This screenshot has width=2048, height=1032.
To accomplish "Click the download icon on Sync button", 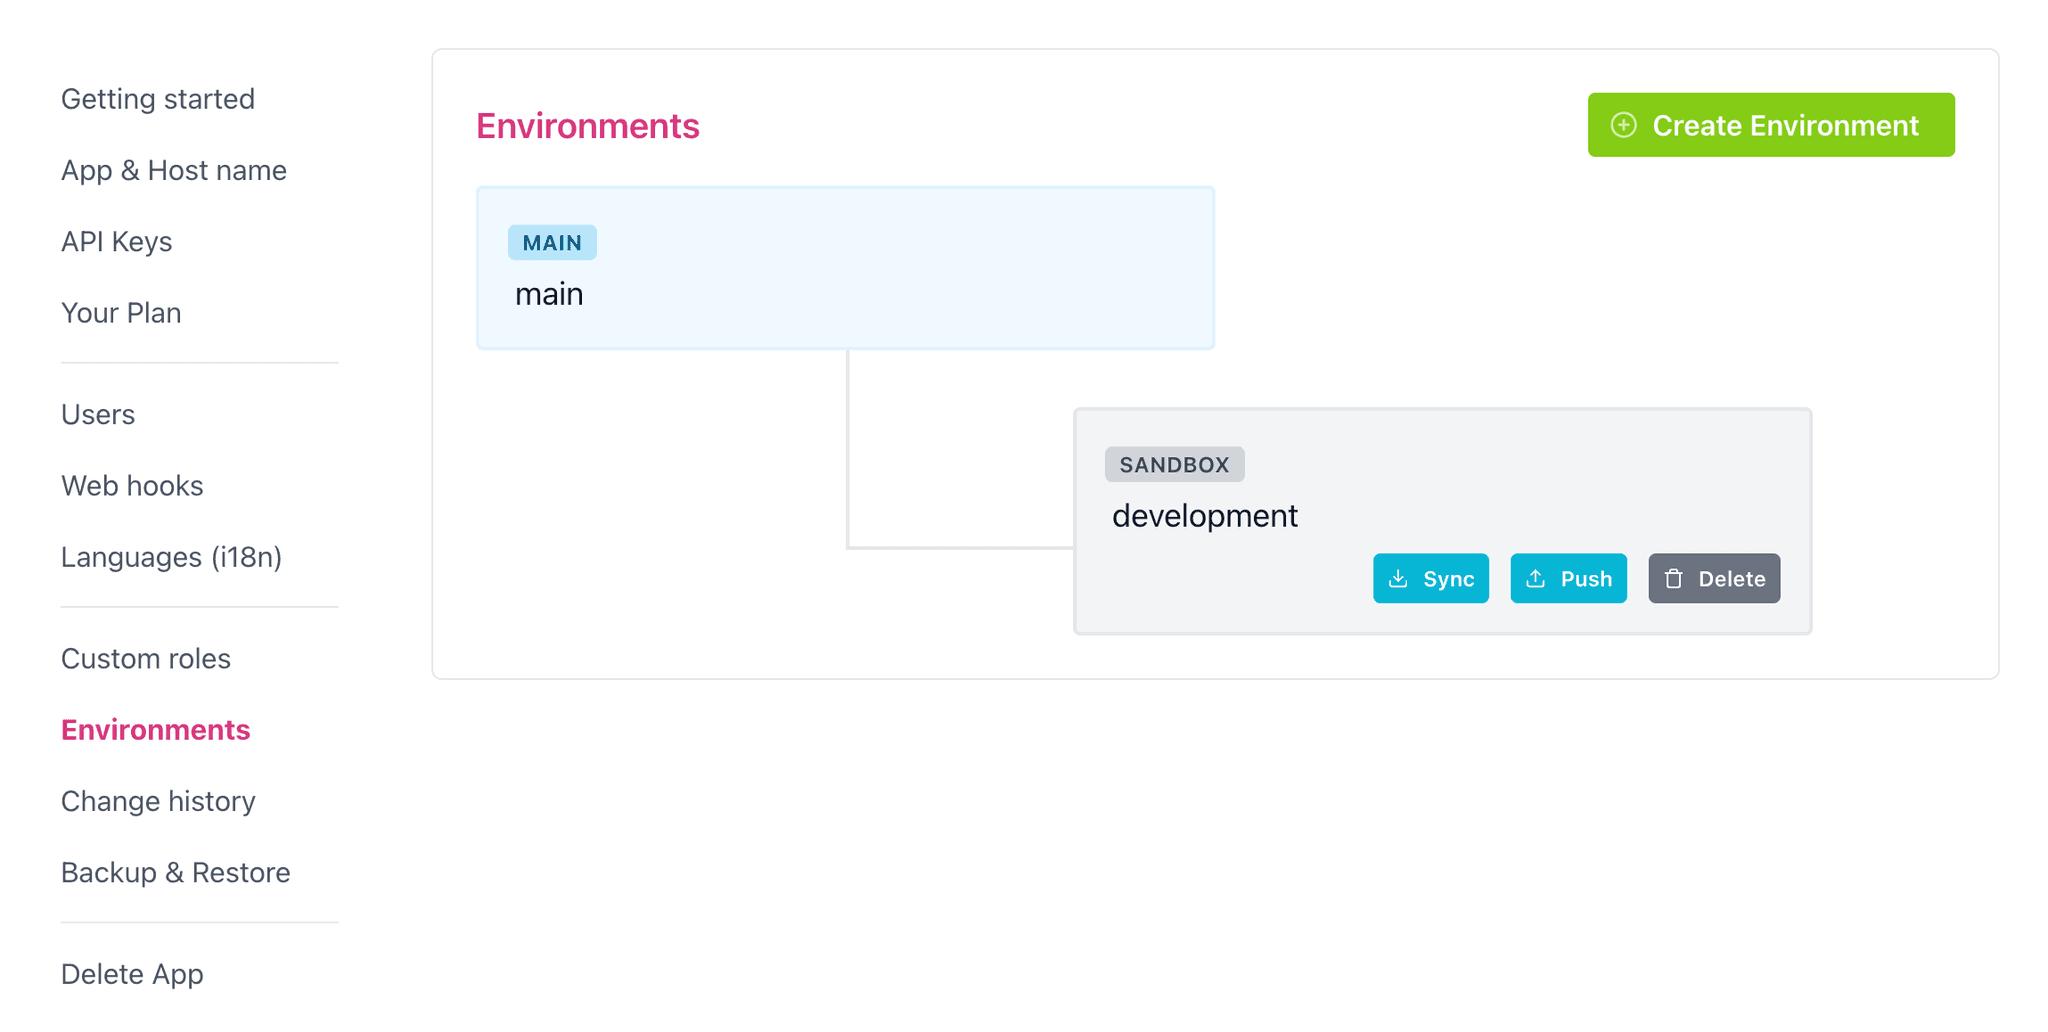I will point(1398,579).
